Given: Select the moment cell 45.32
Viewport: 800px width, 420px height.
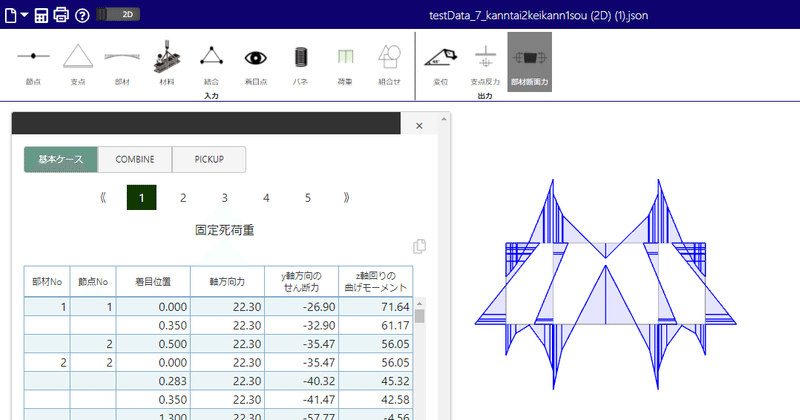Looking at the screenshot, I should tap(376, 381).
